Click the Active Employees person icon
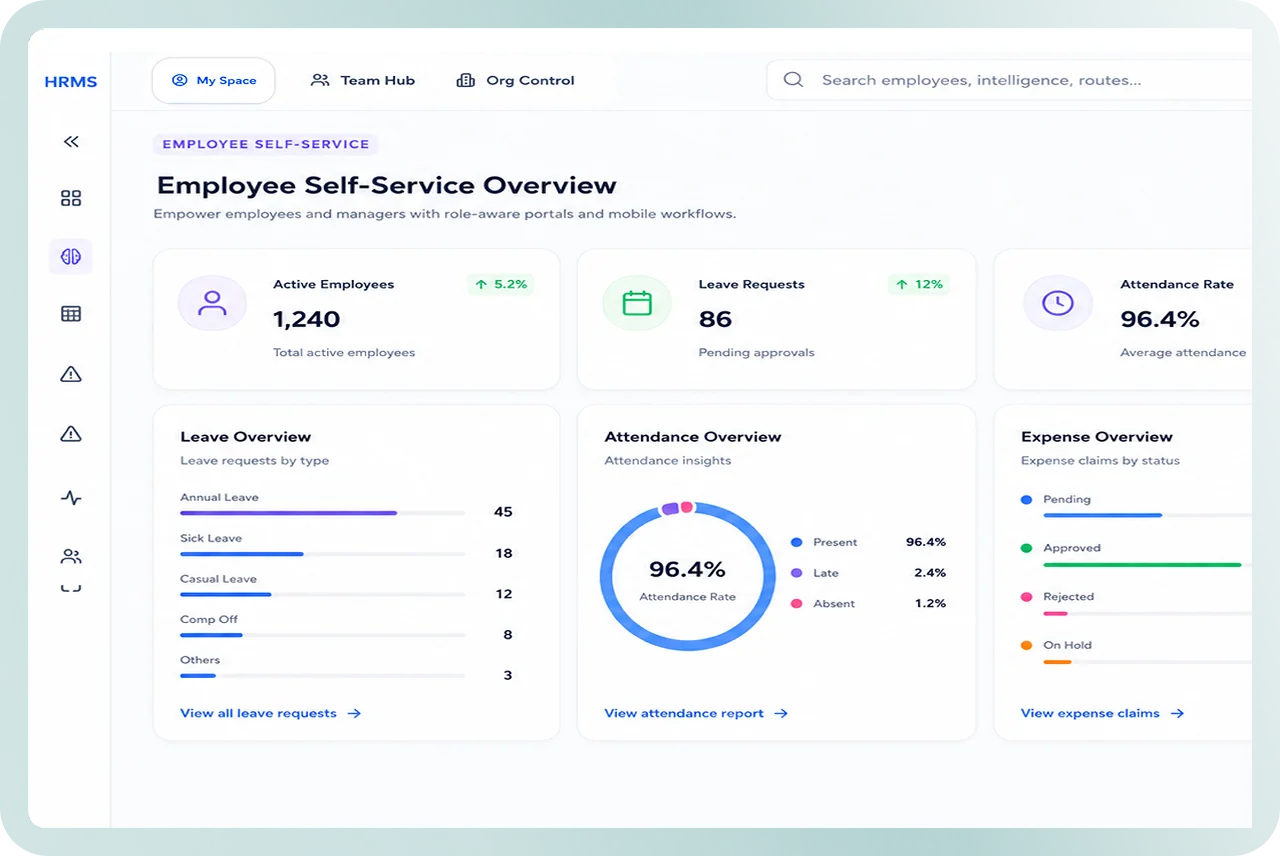 [x=212, y=303]
